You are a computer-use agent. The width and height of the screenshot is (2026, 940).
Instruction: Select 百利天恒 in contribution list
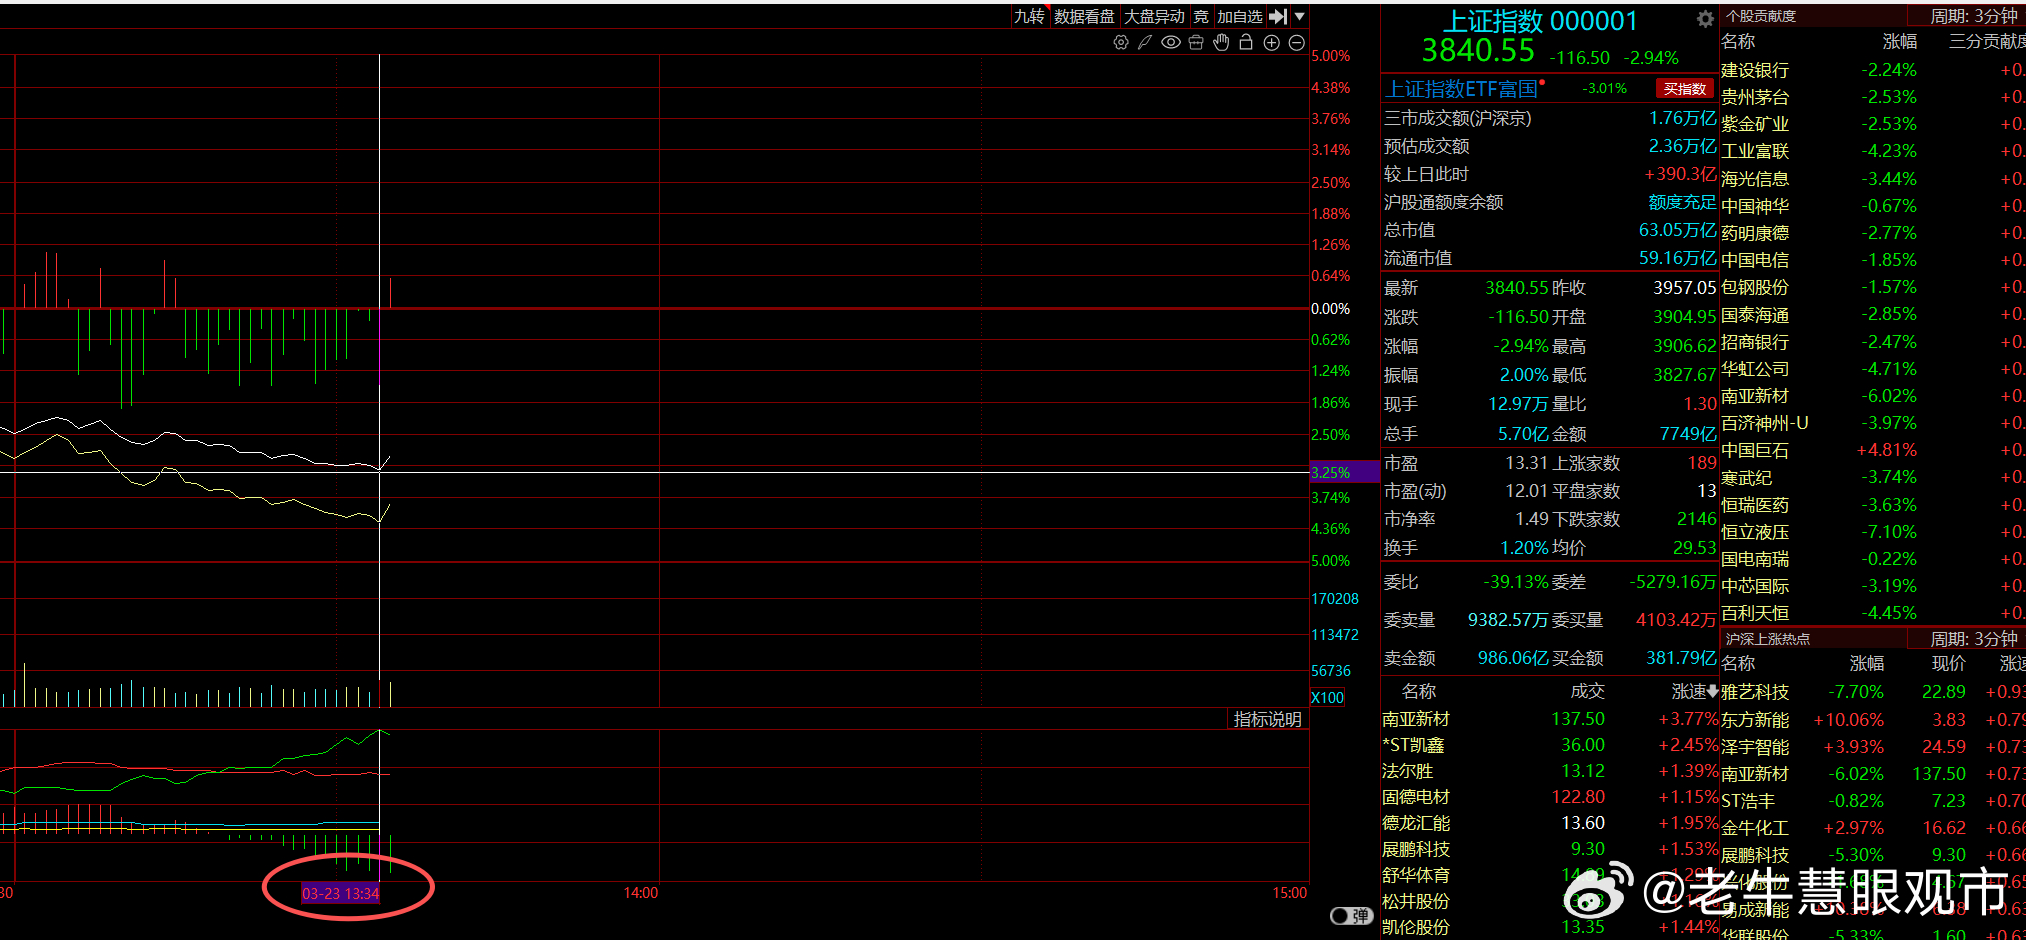1755,613
